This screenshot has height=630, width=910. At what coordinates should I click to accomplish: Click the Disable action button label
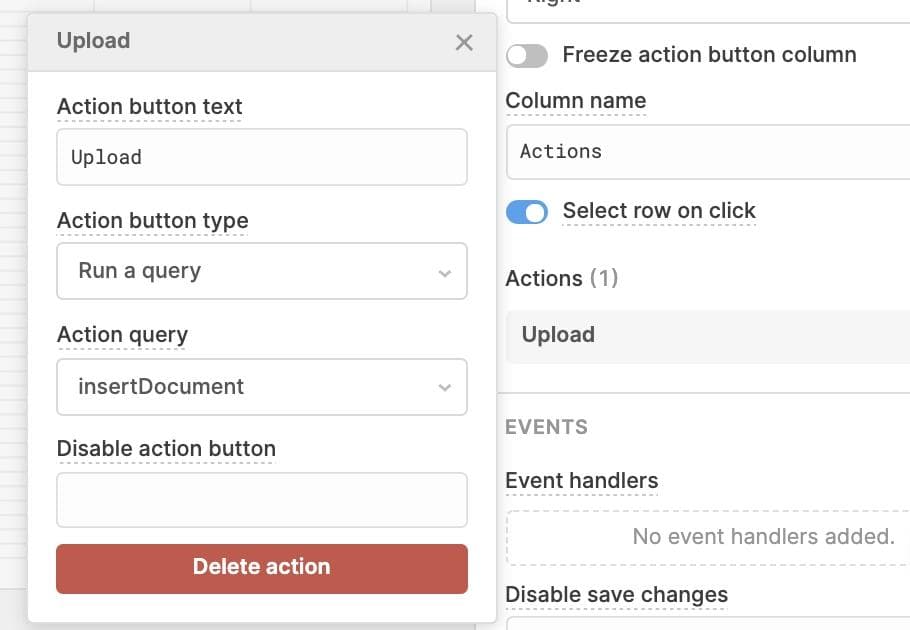(x=166, y=449)
